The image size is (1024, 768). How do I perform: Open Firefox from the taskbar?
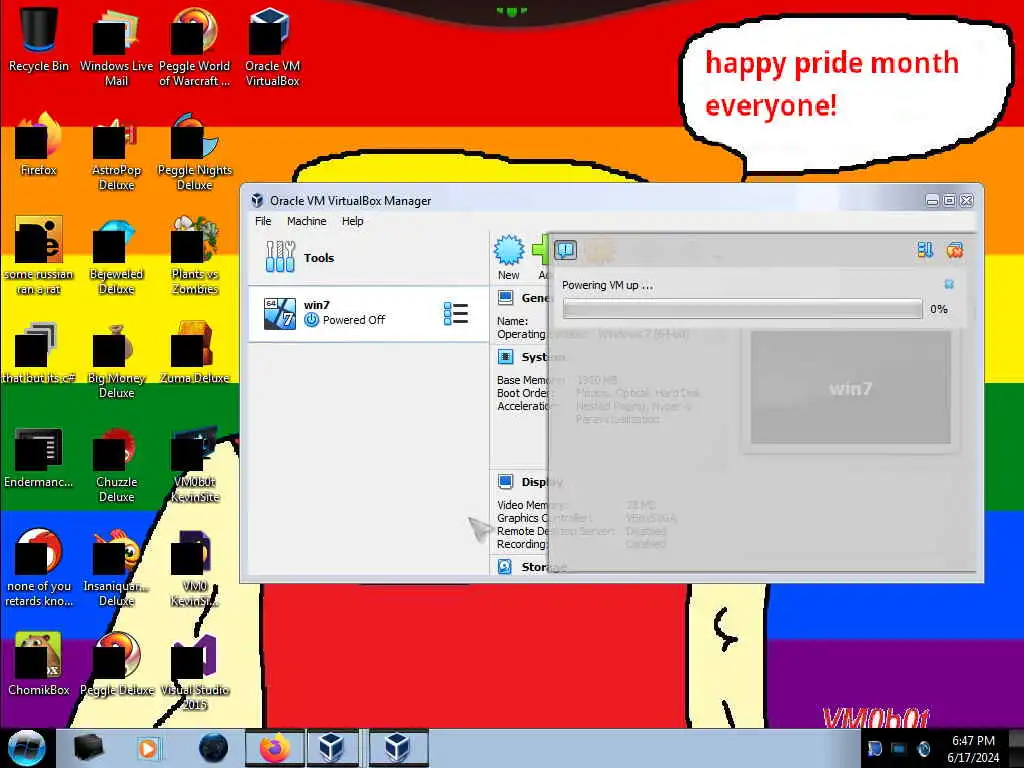point(274,748)
